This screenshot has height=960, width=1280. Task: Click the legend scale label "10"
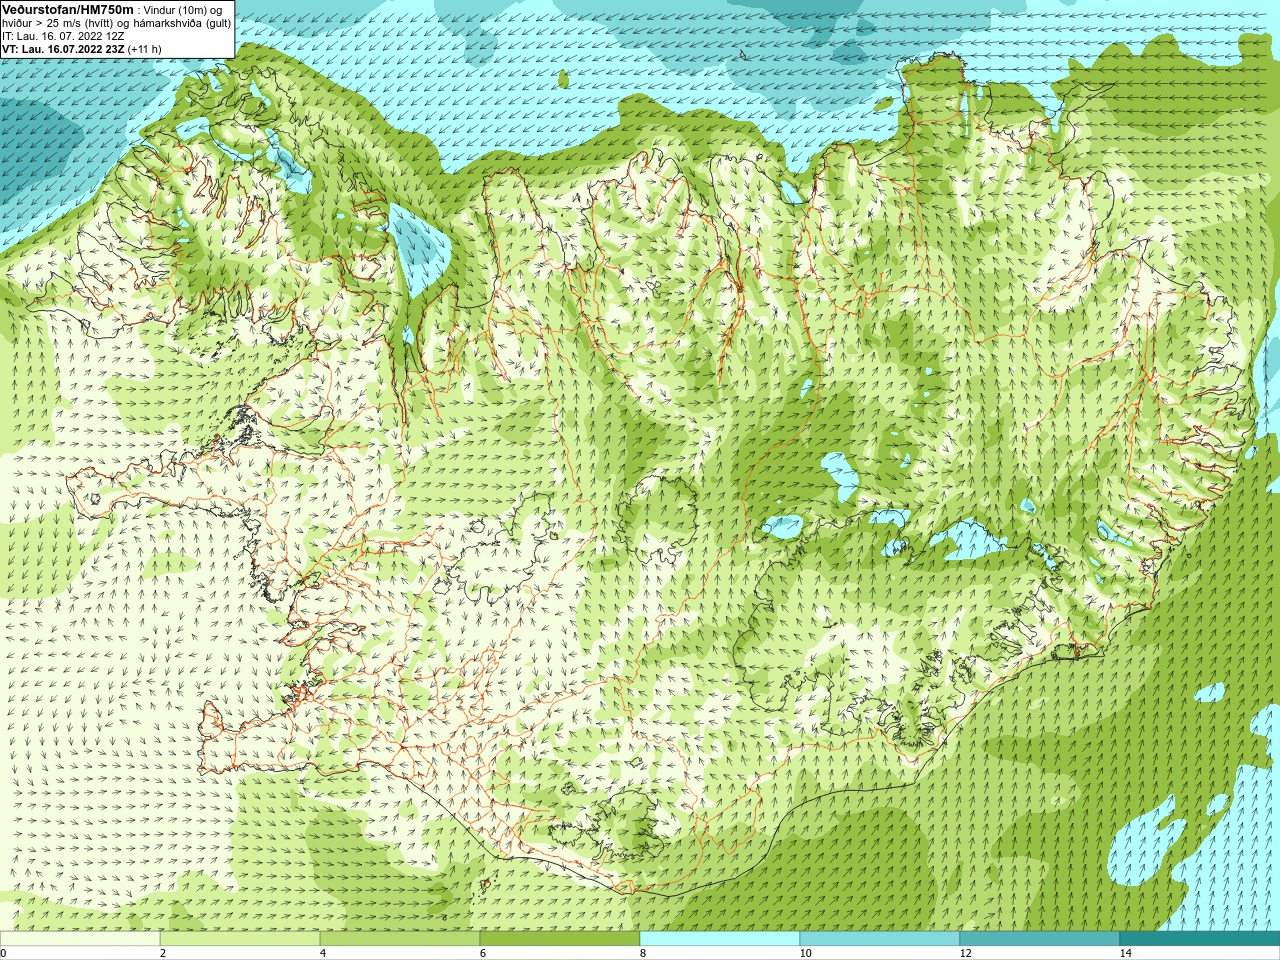click(805, 953)
